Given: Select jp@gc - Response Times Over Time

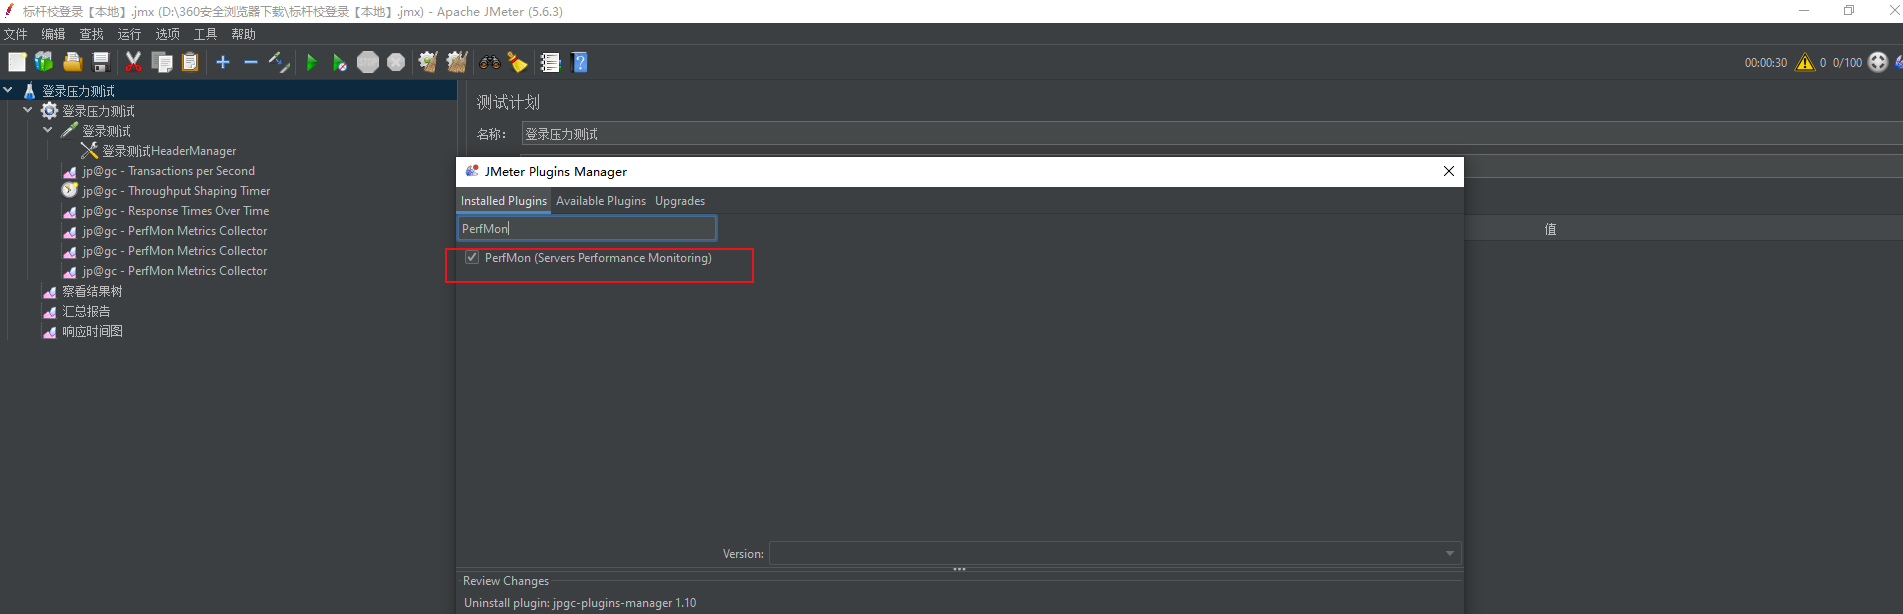Looking at the screenshot, I should [x=175, y=211].
